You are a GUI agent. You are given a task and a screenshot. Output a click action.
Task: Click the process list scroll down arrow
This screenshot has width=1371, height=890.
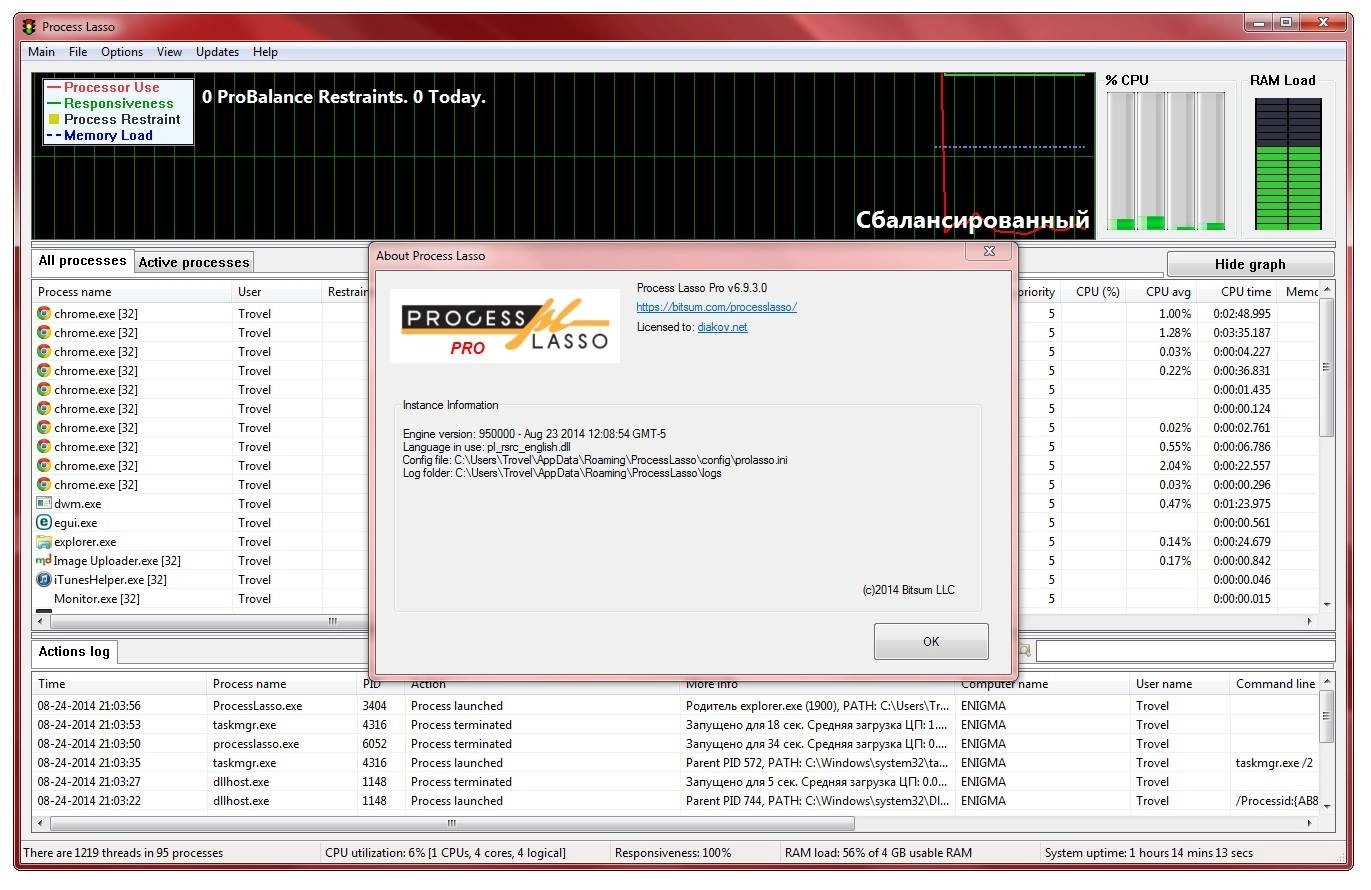[x=1327, y=604]
